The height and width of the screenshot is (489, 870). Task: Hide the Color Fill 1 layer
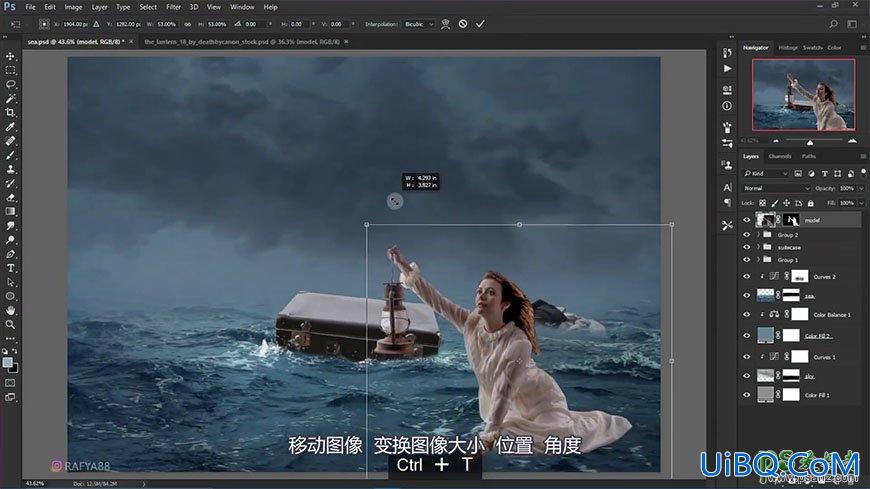pos(747,395)
